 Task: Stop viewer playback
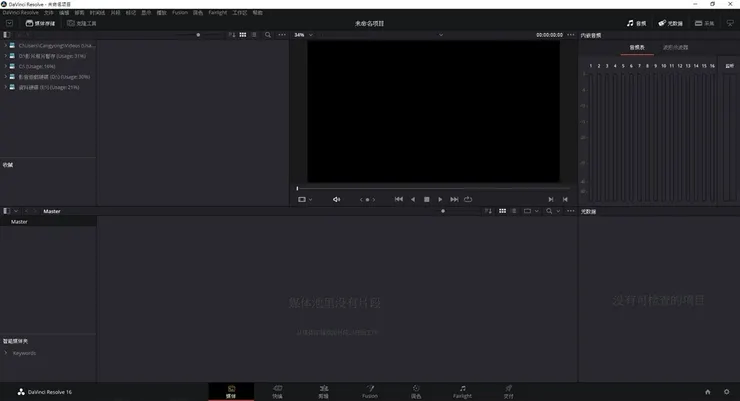pos(427,200)
